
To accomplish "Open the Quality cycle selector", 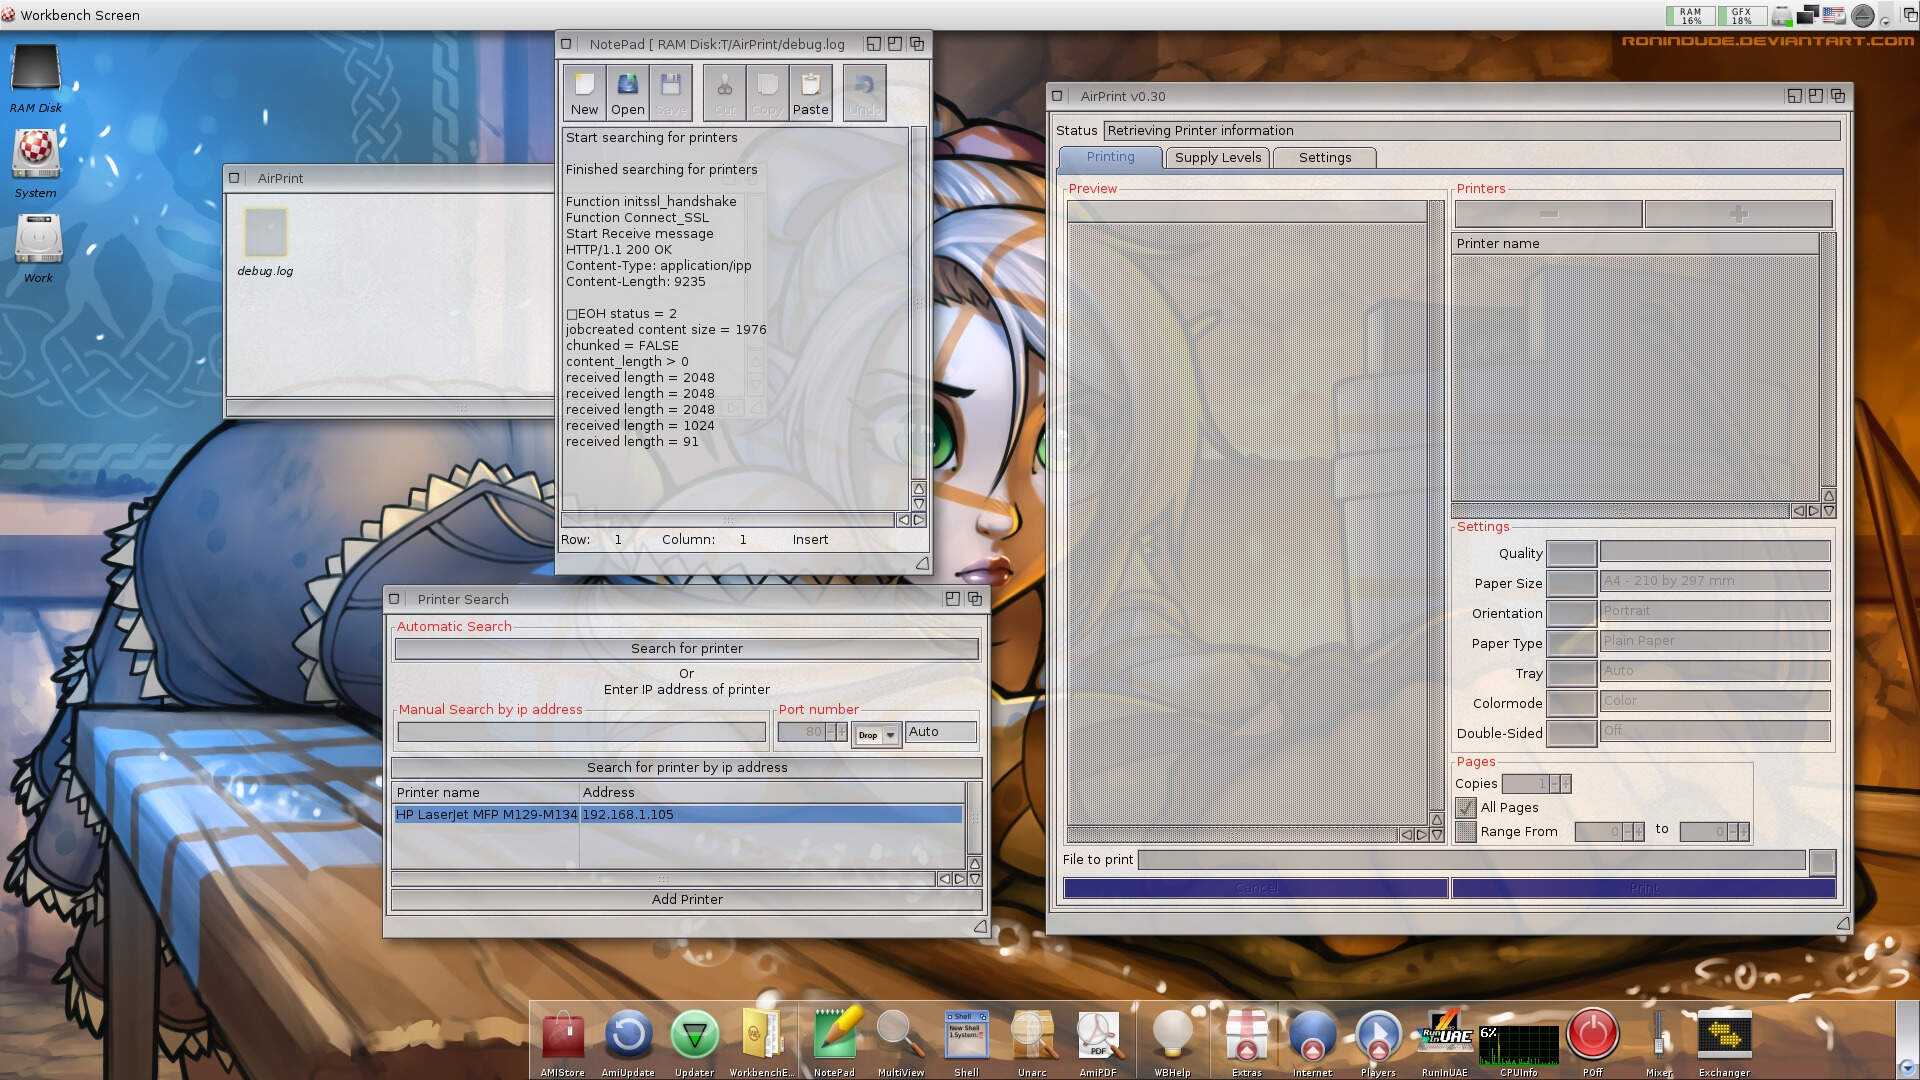I will click(x=1572, y=553).
